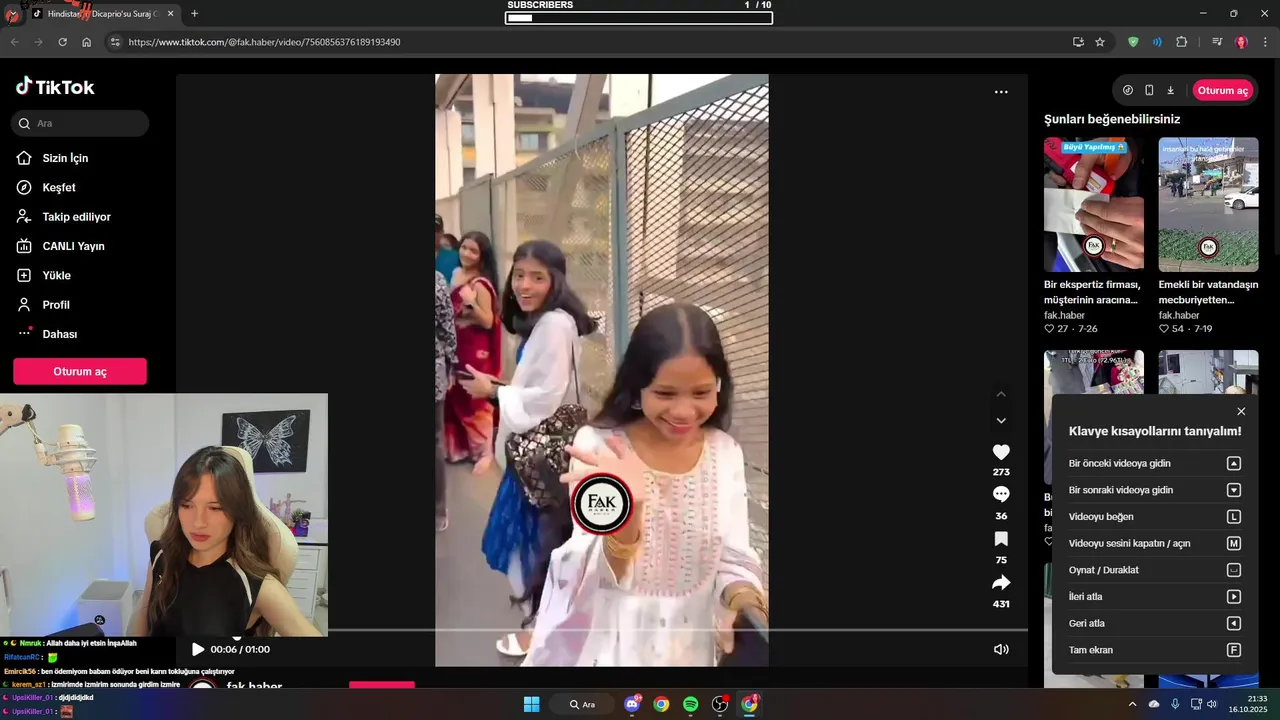1280x720 pixels.
Task: Click the taskbar Ara search box
Action: click(582, 704)
